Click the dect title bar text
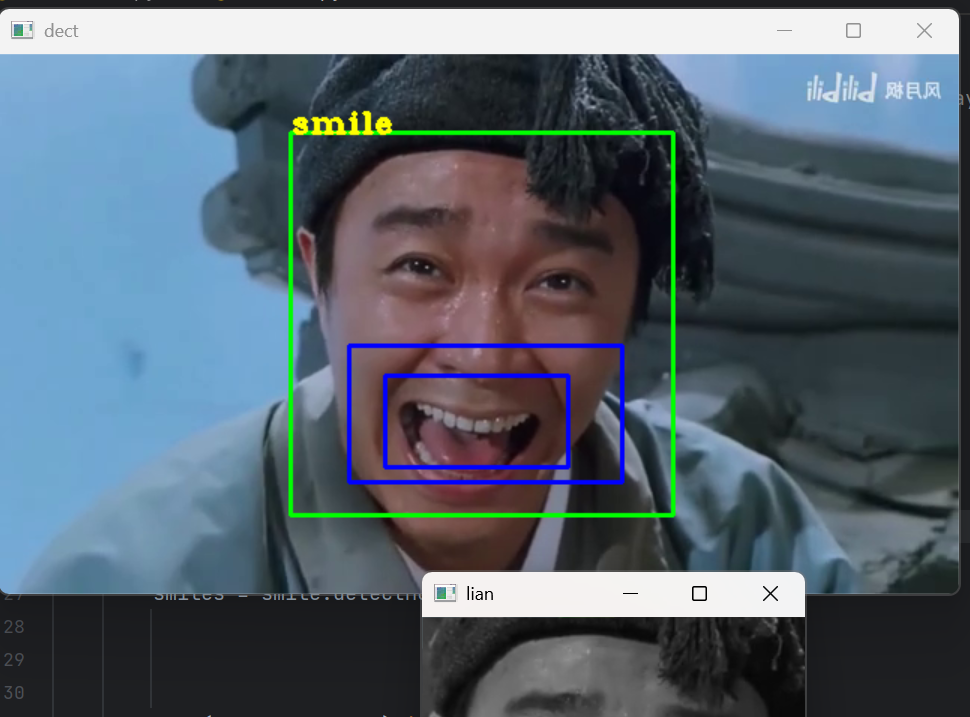Viewport: 970px width, 717px height. click(61, 31)
